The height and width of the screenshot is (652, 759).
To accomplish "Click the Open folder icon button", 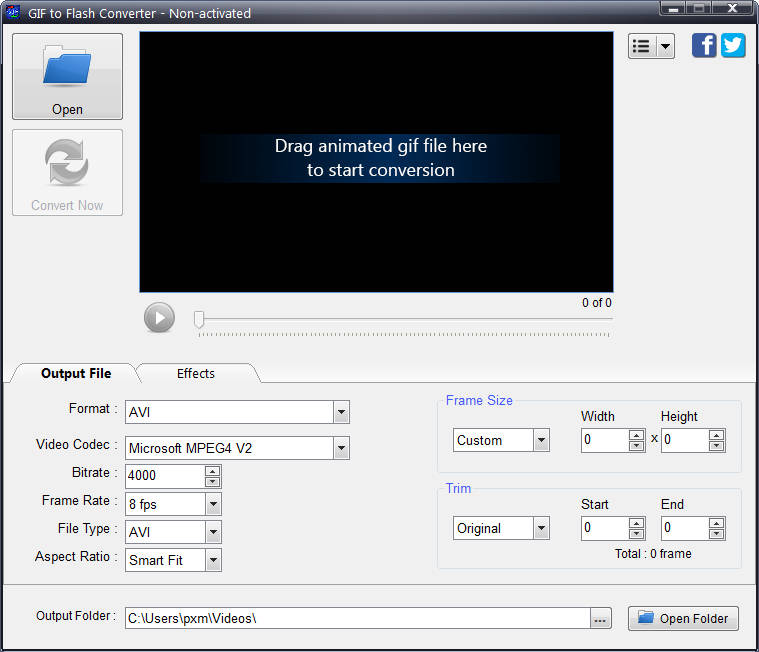I will 67,76.
